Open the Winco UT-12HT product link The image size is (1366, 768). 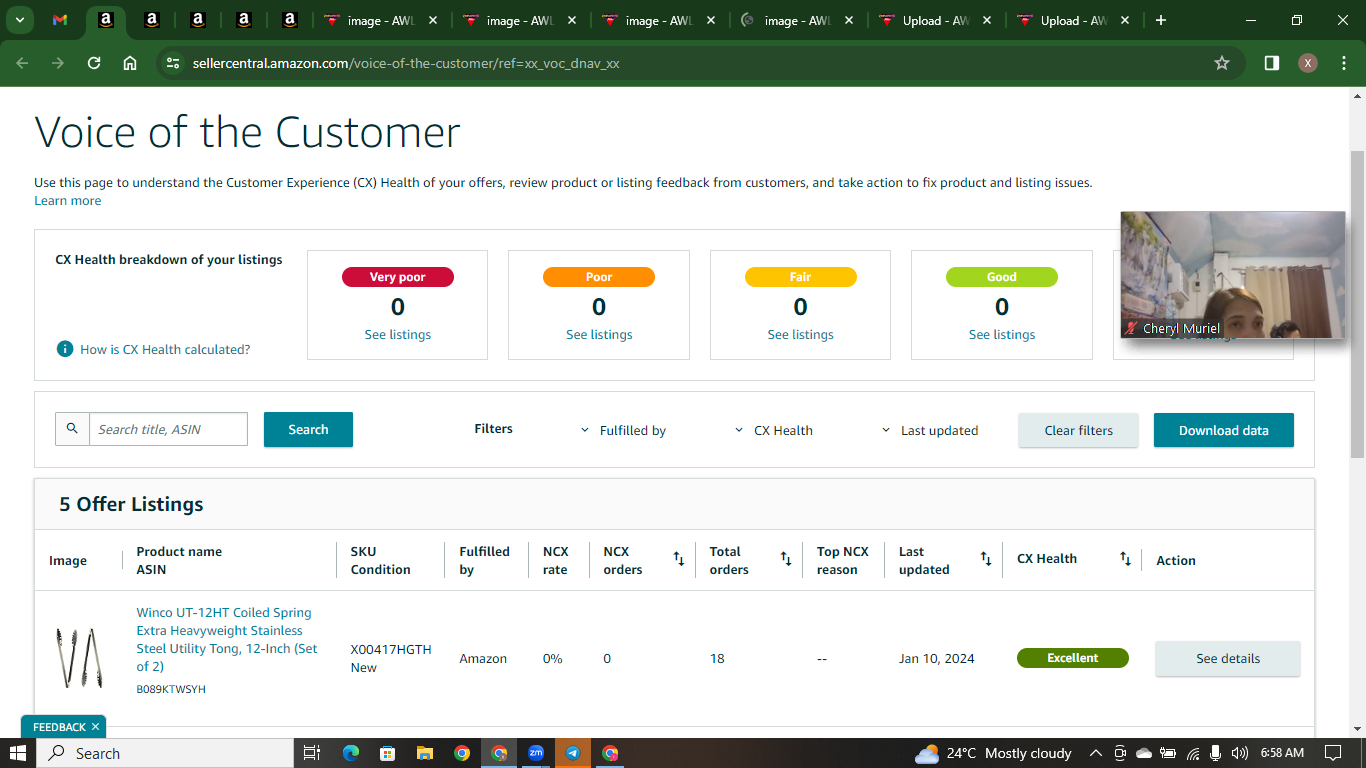227,639
